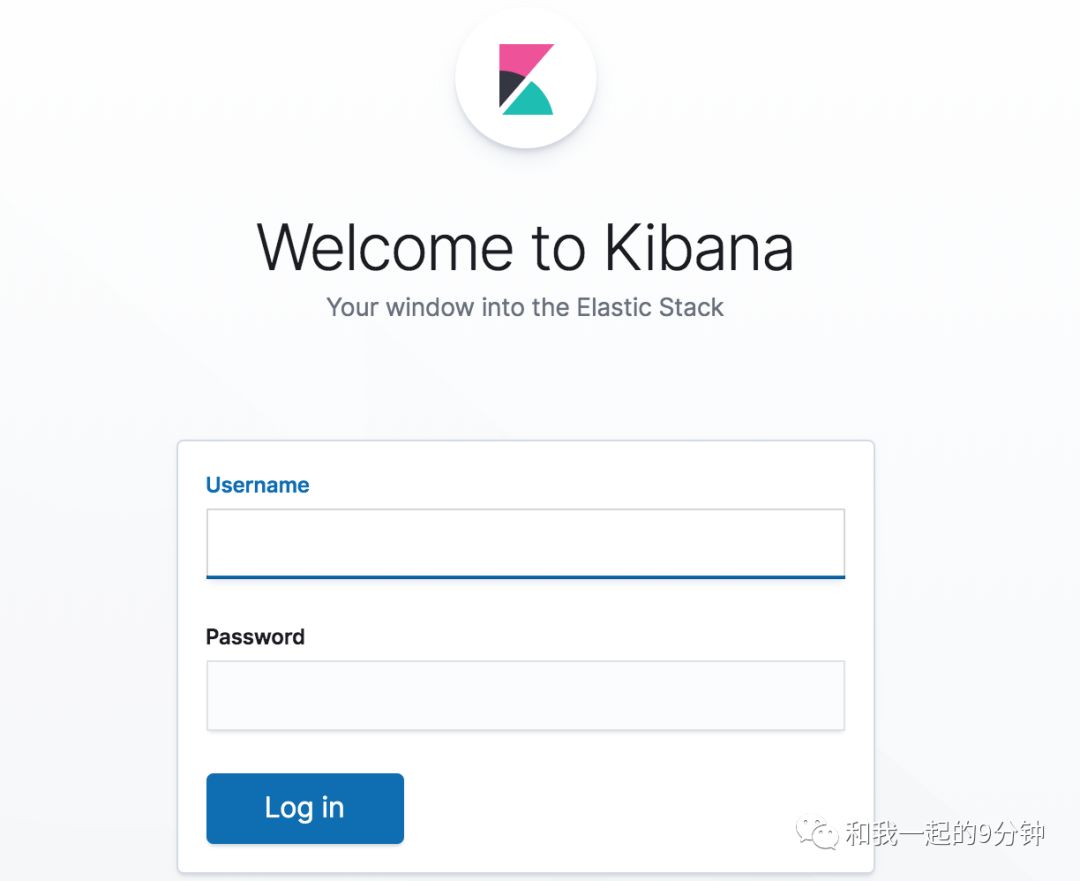Click the word "Kibana" in the heading
This screenshot has height=881, width=1080.
(698, 247)
